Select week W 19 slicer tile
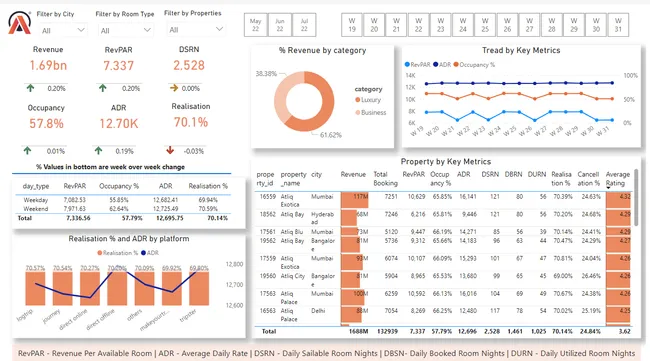 352,25
